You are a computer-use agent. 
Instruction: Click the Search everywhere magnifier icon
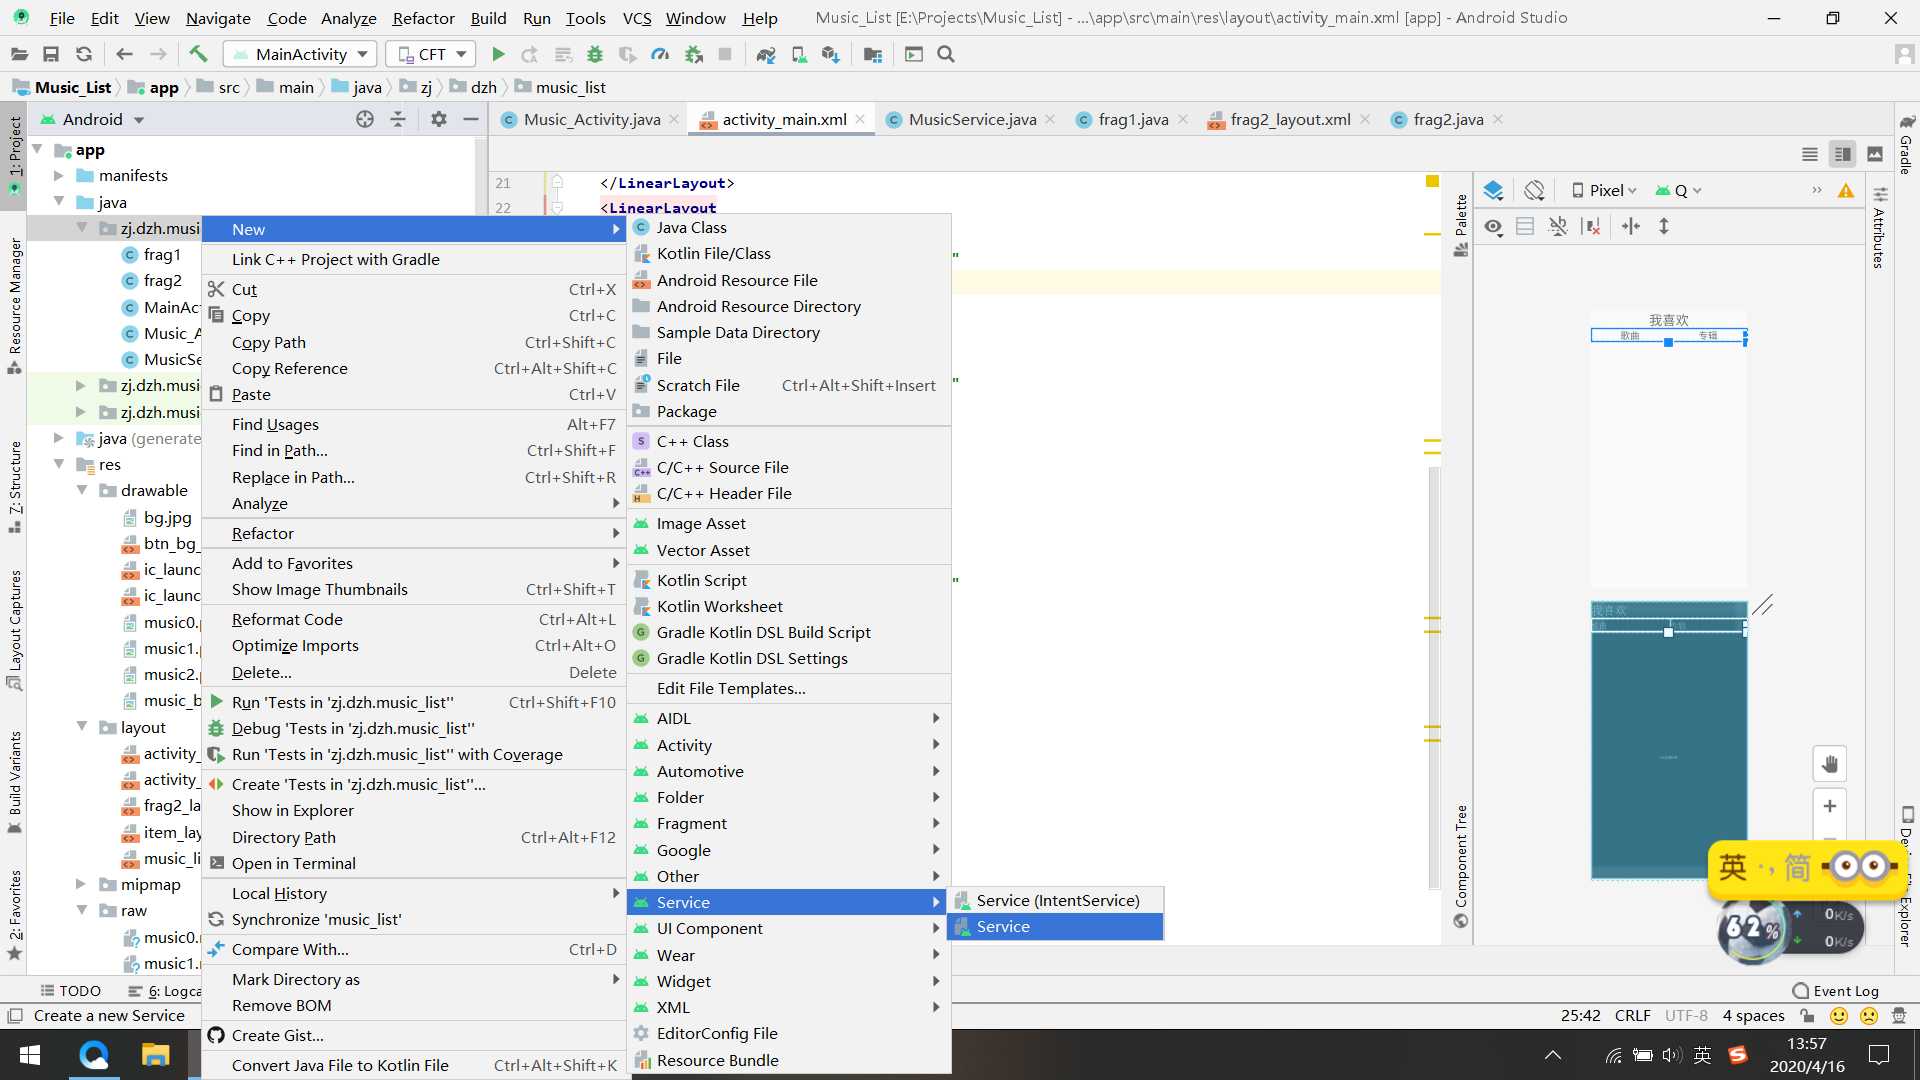pyautogui.click(x=948, y=54)
